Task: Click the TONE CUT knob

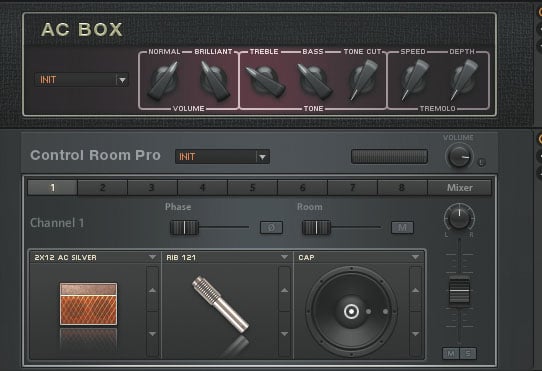Action: [363, 80]
